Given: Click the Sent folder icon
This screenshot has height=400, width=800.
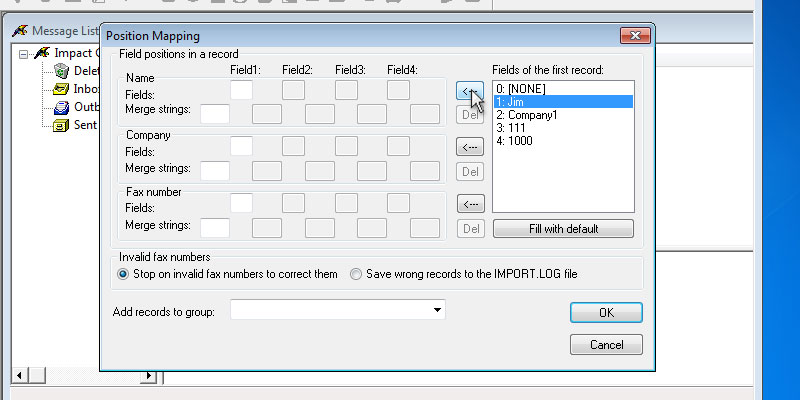Looking at the screenshot, I should click(61, 125).
